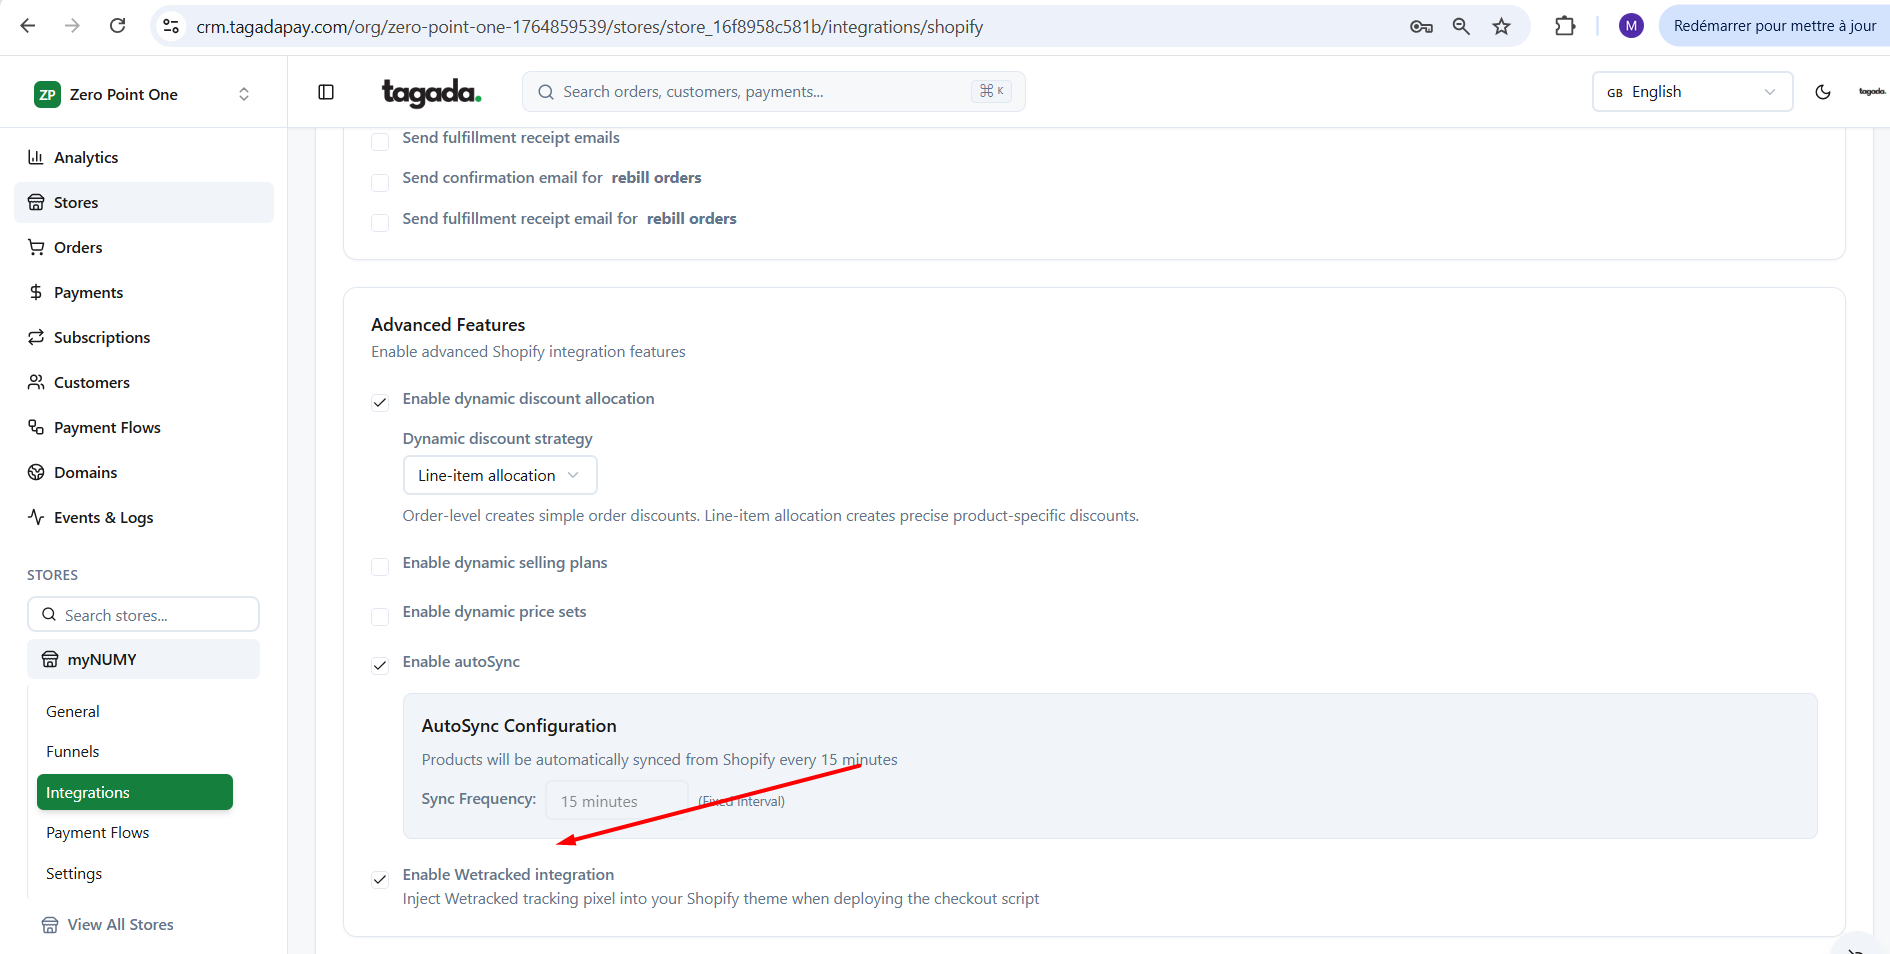The height and width of the screenshot is (954, 1890).
Task: Enable dynamic selling plans checkbox
Action: pos(380,566)
